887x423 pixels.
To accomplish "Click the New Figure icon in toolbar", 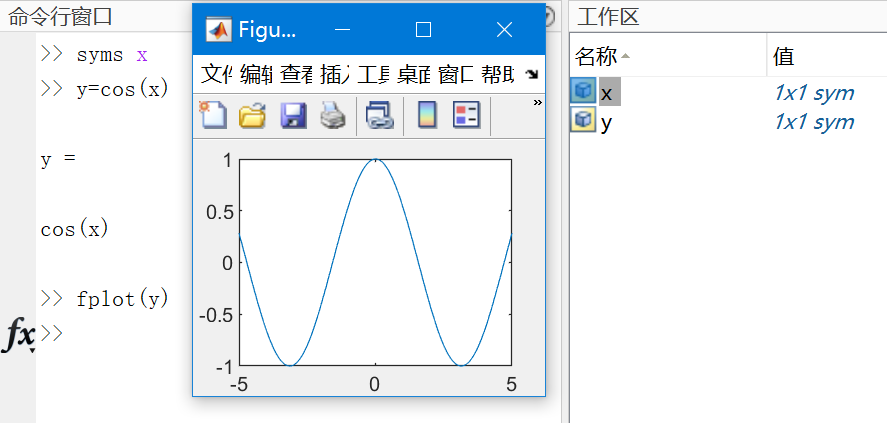I will (x=213, y=115).
